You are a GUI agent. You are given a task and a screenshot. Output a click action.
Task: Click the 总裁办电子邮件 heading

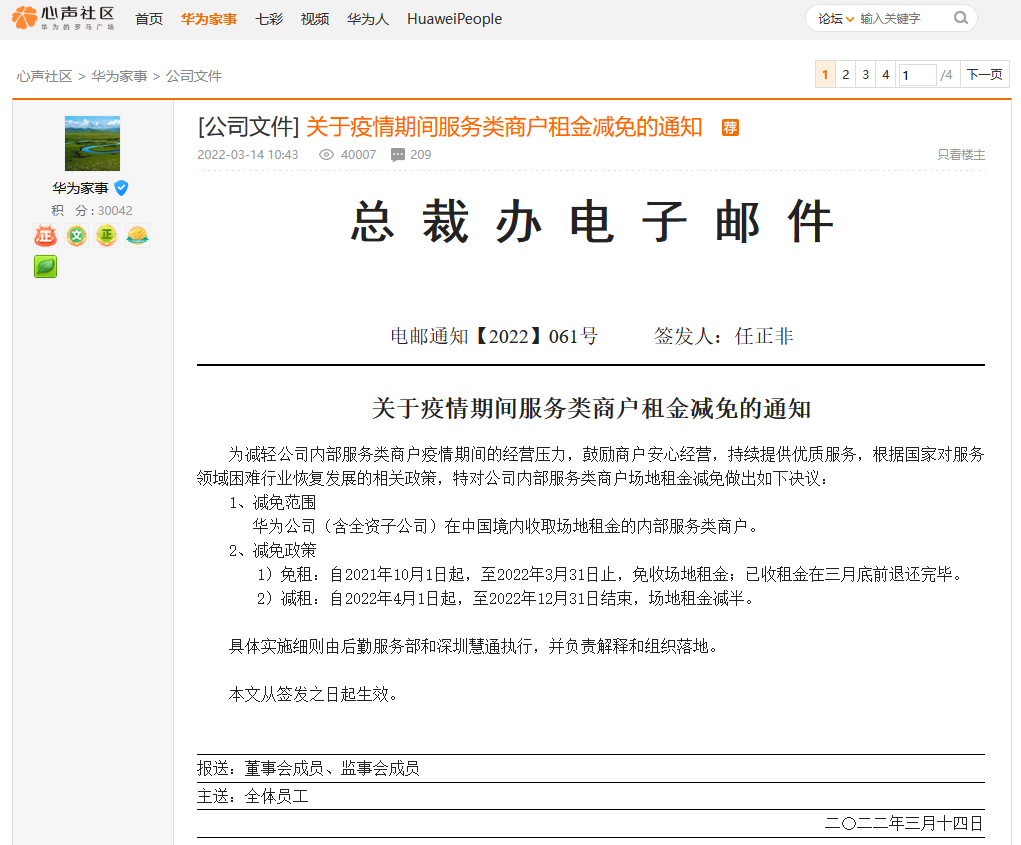(x=591, y=222)
